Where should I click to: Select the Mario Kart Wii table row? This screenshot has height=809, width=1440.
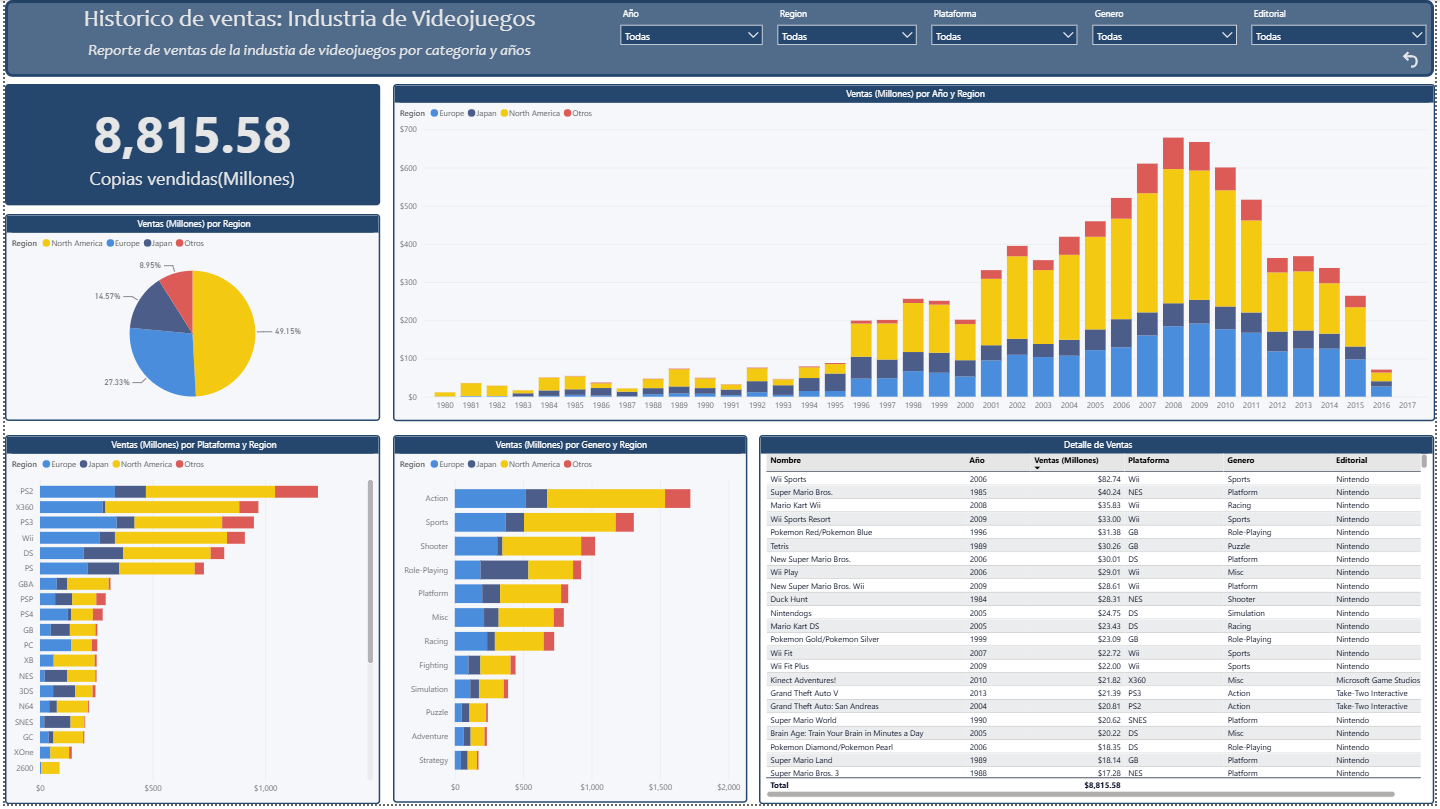1094,505
